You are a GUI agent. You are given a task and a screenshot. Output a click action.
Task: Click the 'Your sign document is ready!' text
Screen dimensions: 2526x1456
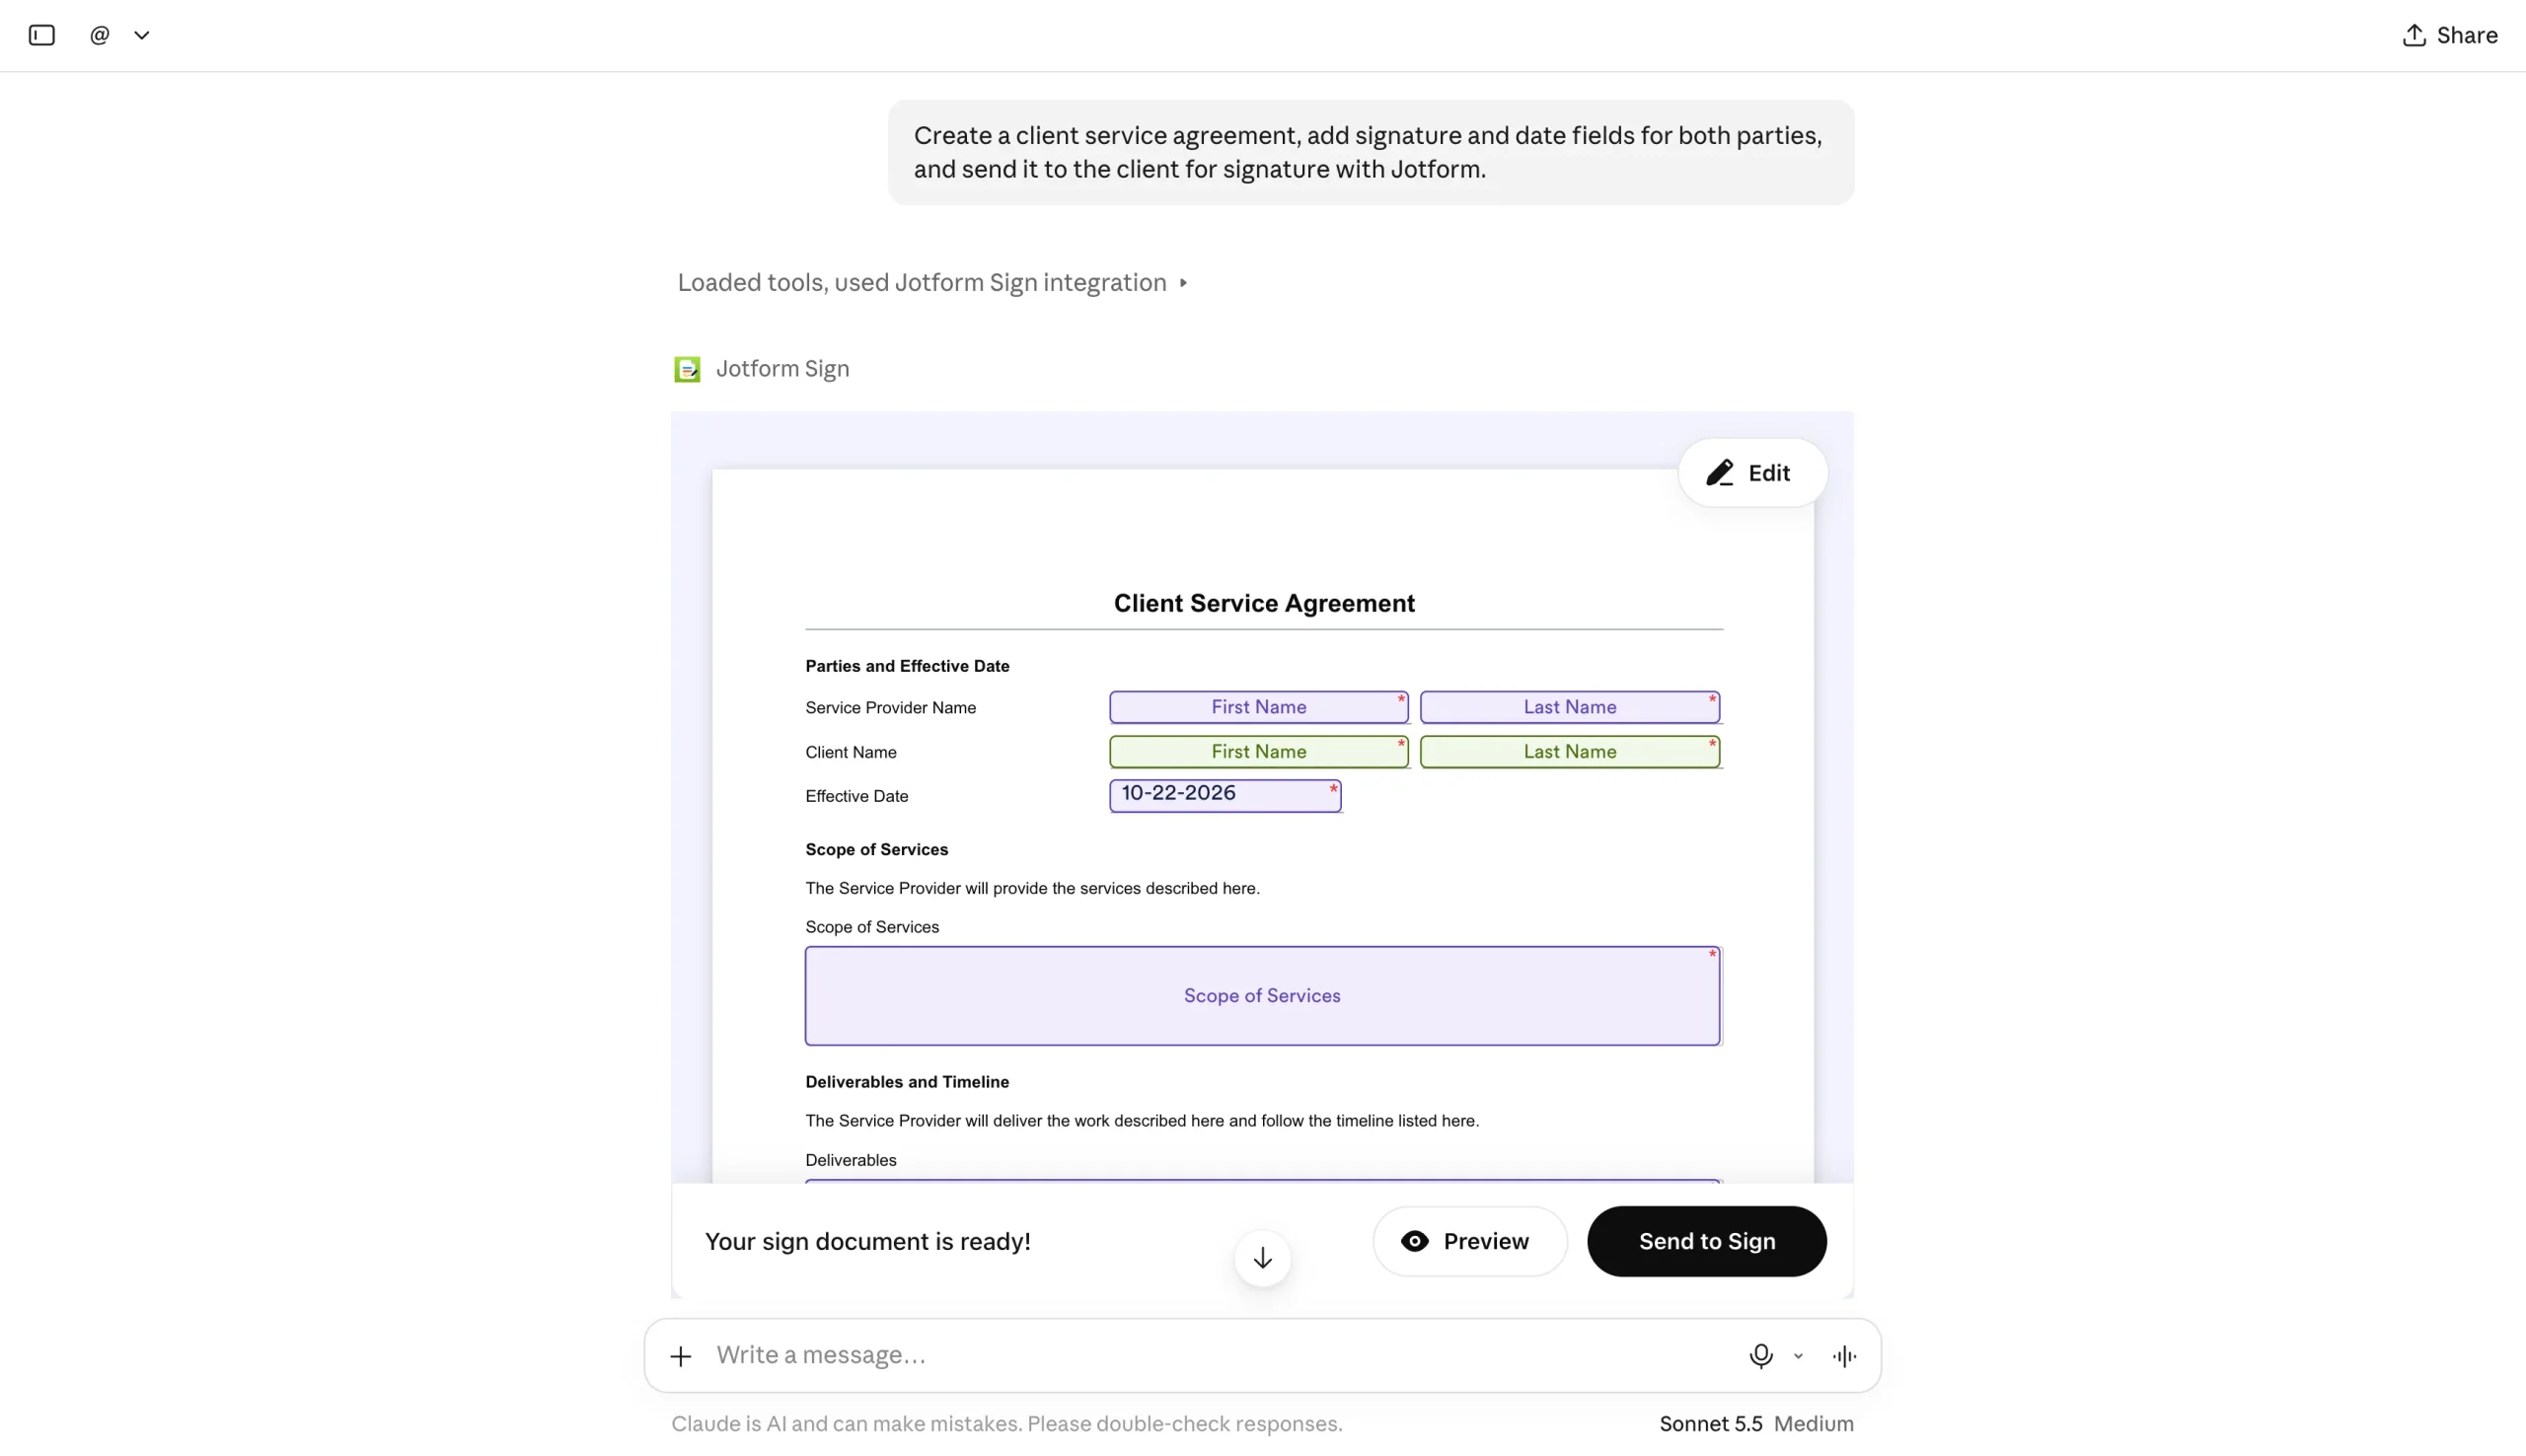pos(867,1241)
